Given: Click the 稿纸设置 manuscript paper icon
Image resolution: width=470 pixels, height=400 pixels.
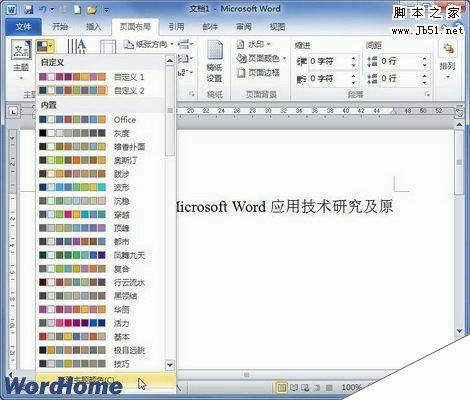Looking at the screenshot, I should 214,62.
